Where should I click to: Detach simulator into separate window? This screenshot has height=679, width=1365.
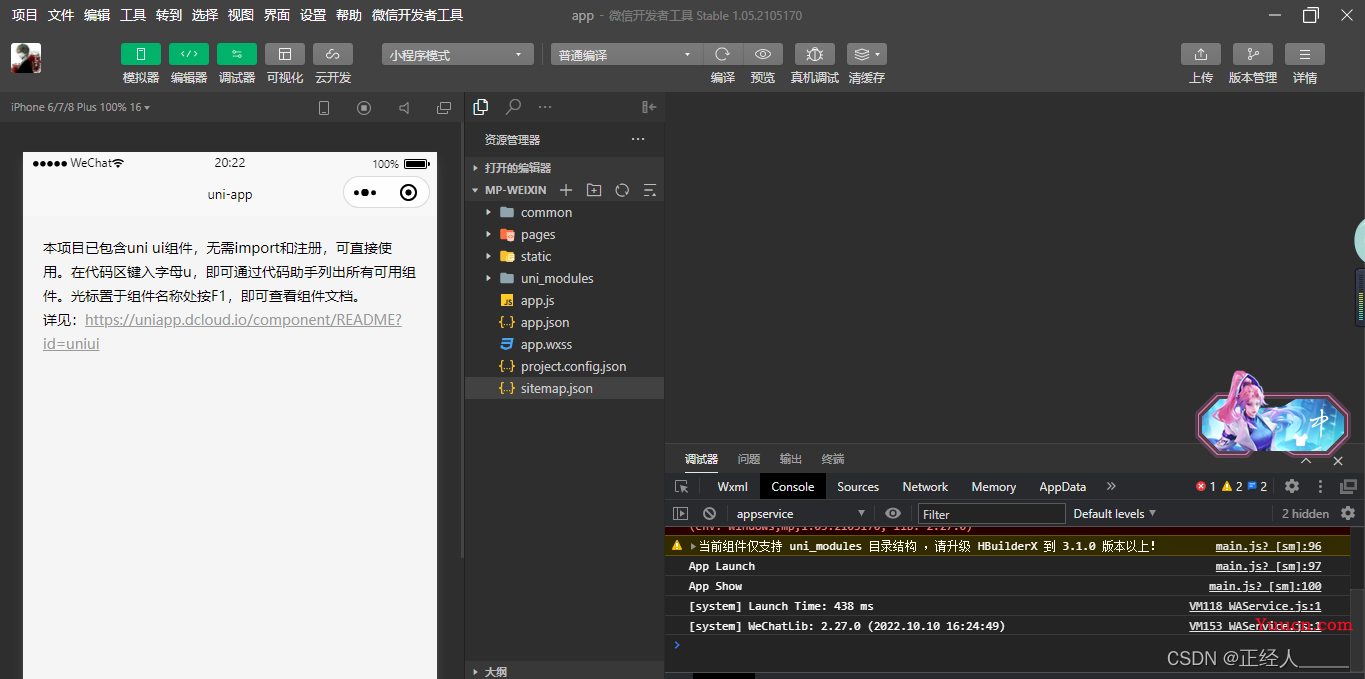[x=444, y=108]
